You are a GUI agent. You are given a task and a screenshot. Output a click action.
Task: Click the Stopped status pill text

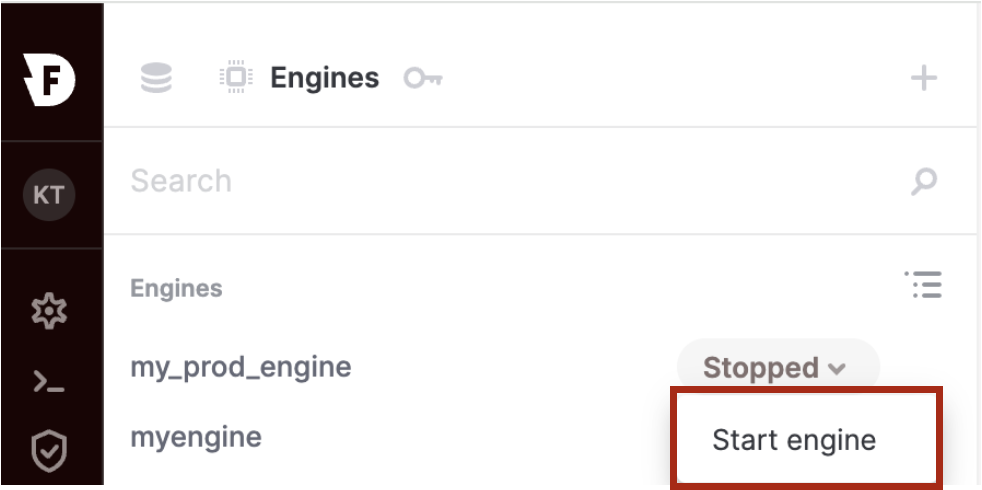760,368
